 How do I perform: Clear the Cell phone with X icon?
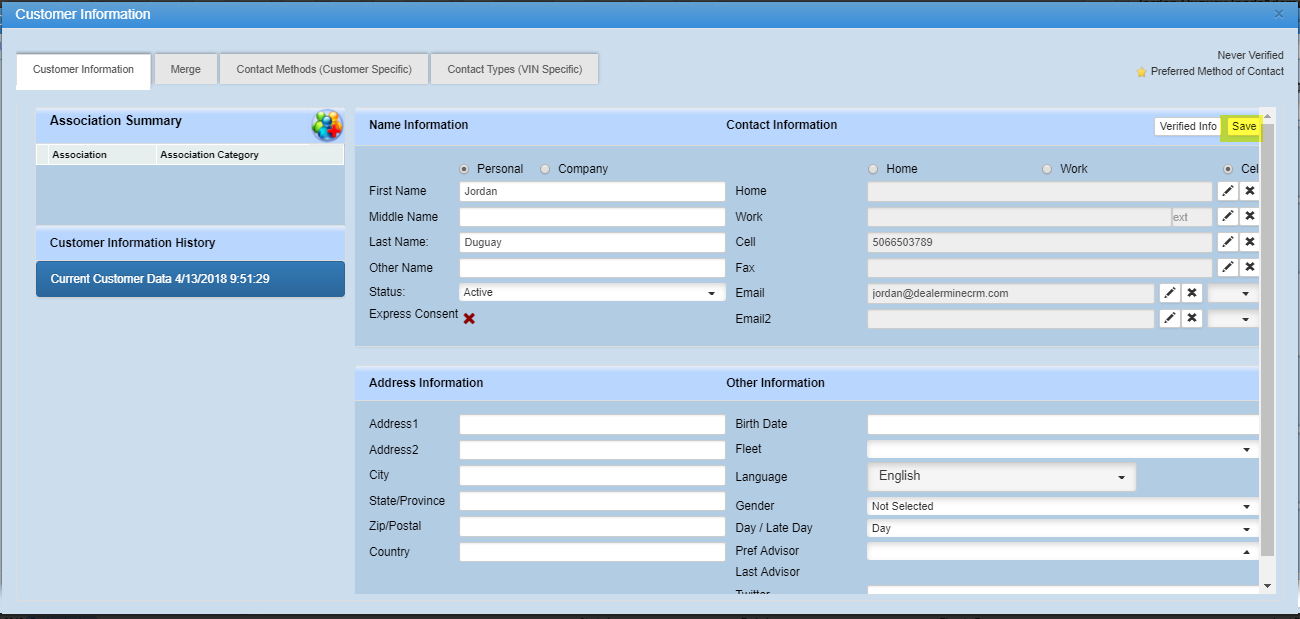(1249, 242)
